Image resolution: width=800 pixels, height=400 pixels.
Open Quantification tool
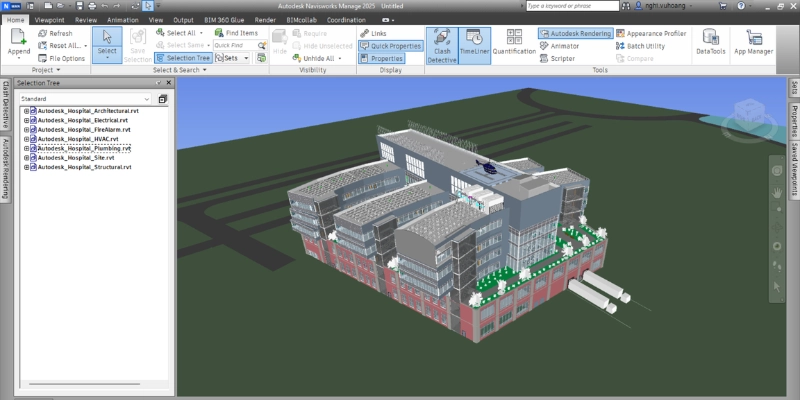[x=514, y=42]
